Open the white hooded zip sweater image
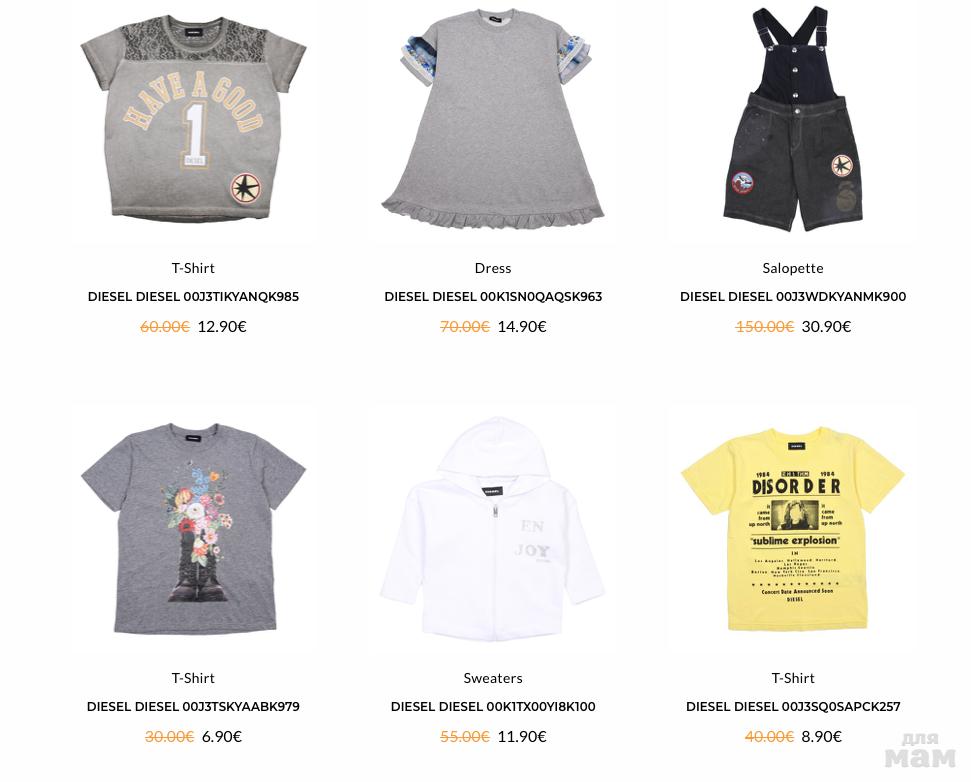971x782 pixels. click(x=493, y=529)
